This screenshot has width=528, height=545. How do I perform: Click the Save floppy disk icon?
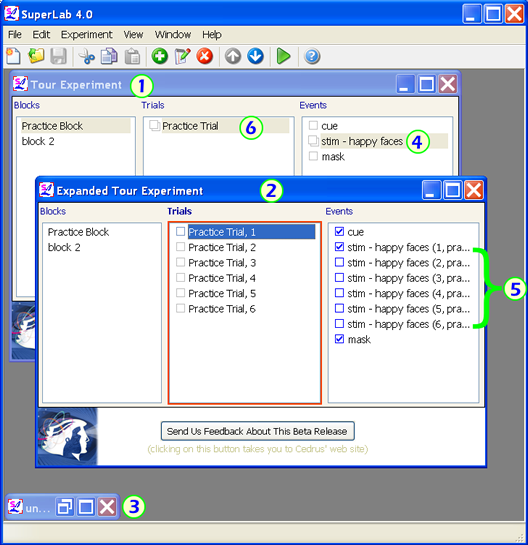tap(58, 56)
